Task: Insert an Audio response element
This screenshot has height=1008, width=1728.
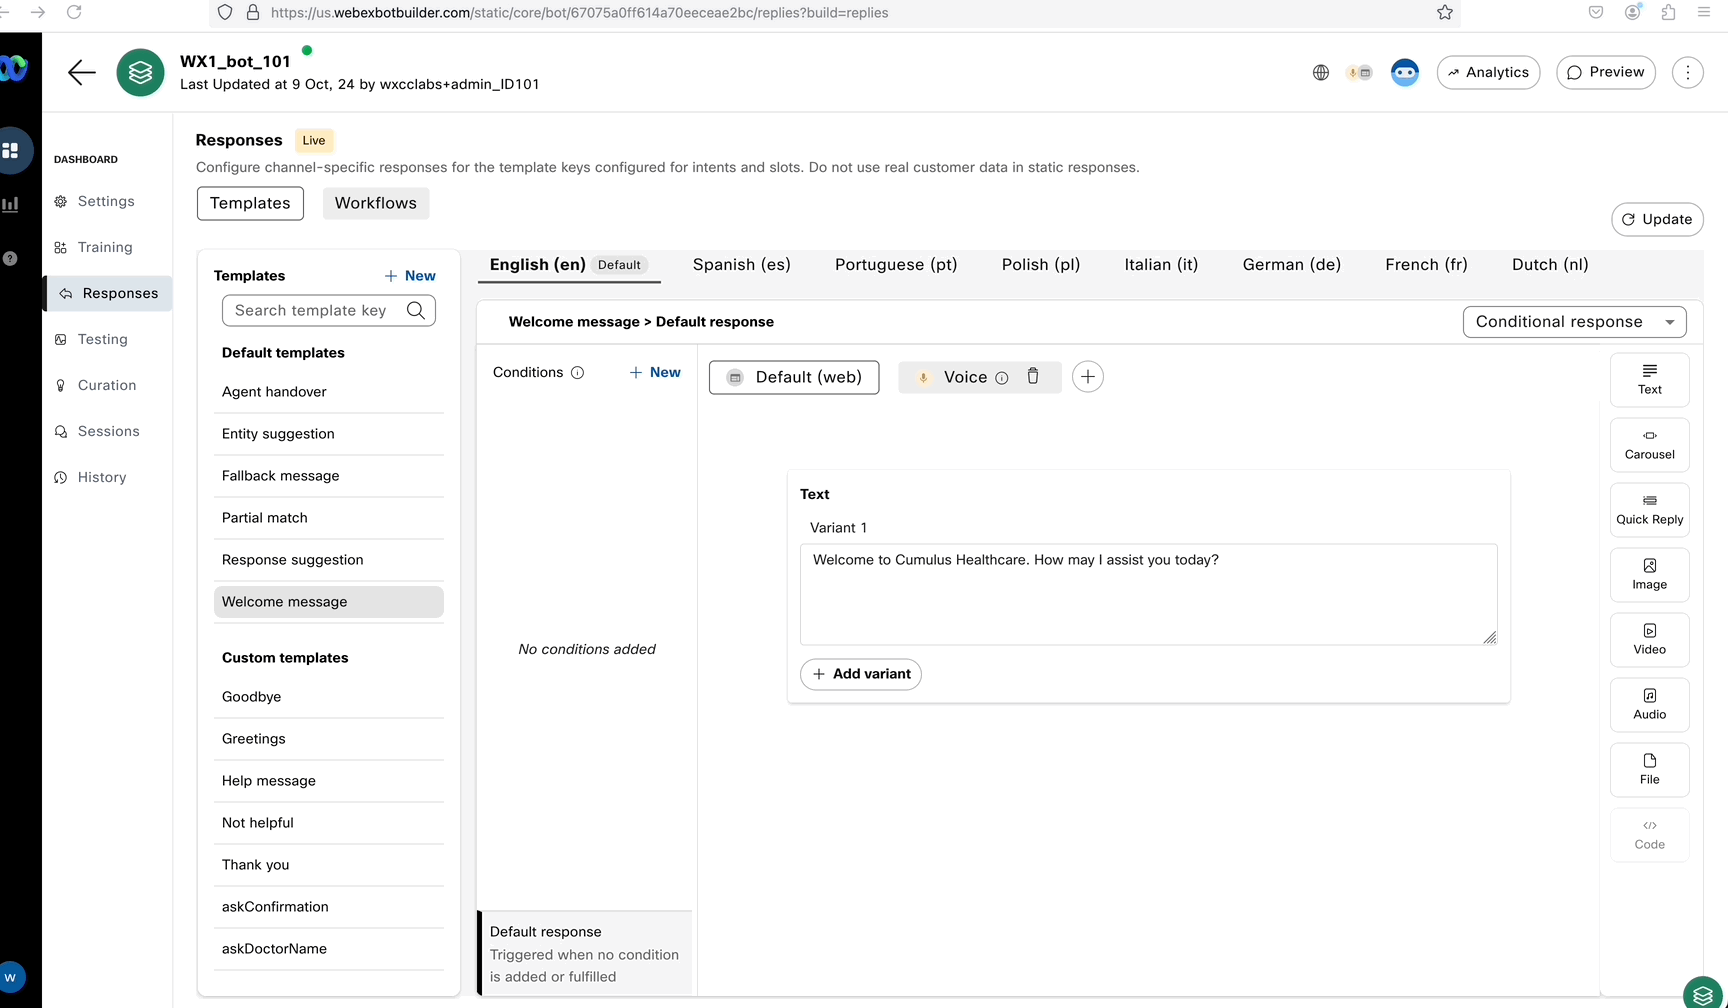Action: (x=1649, y=704)
